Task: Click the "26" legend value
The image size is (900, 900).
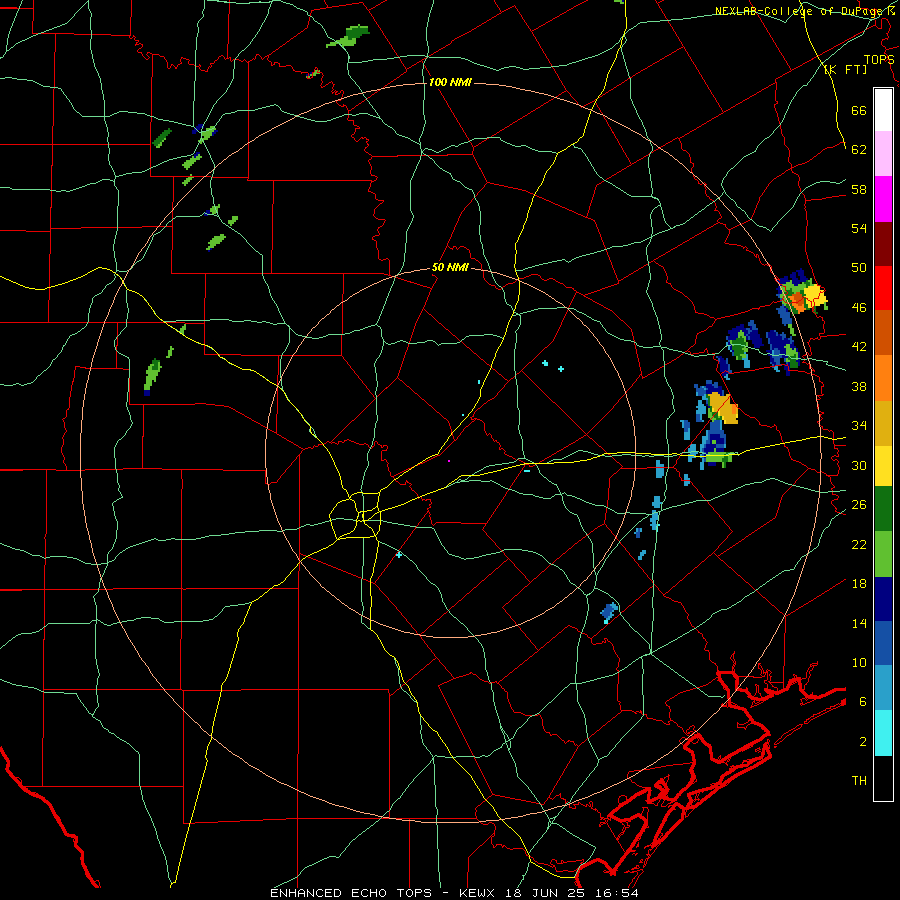Action: pyautogui.click(x=859, y=505)
